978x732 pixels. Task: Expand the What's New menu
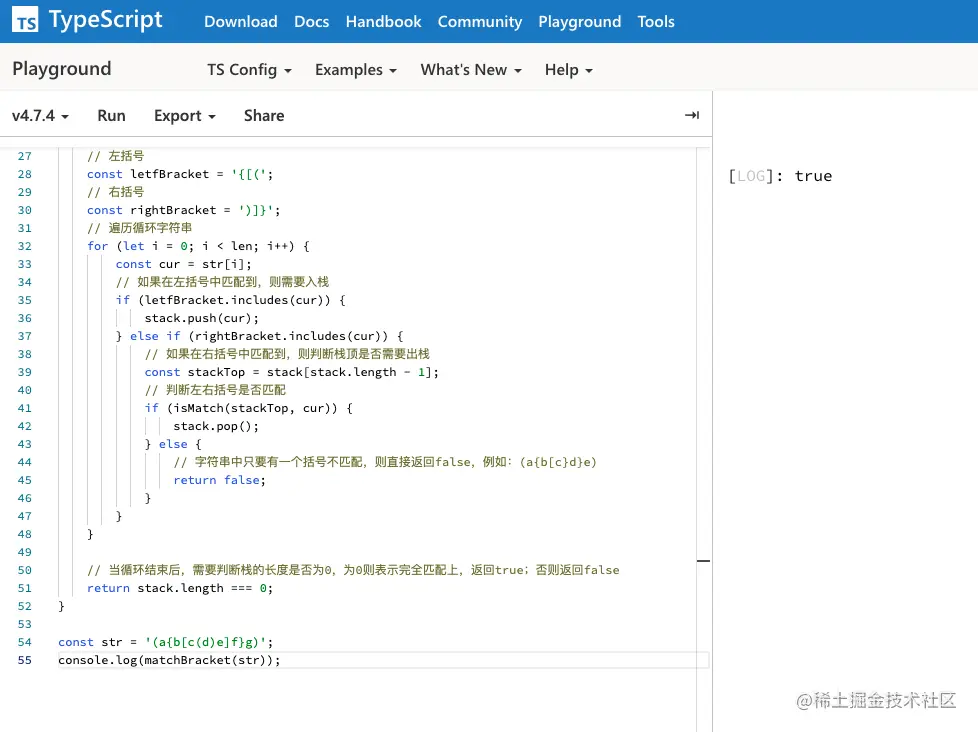point(471,70)
